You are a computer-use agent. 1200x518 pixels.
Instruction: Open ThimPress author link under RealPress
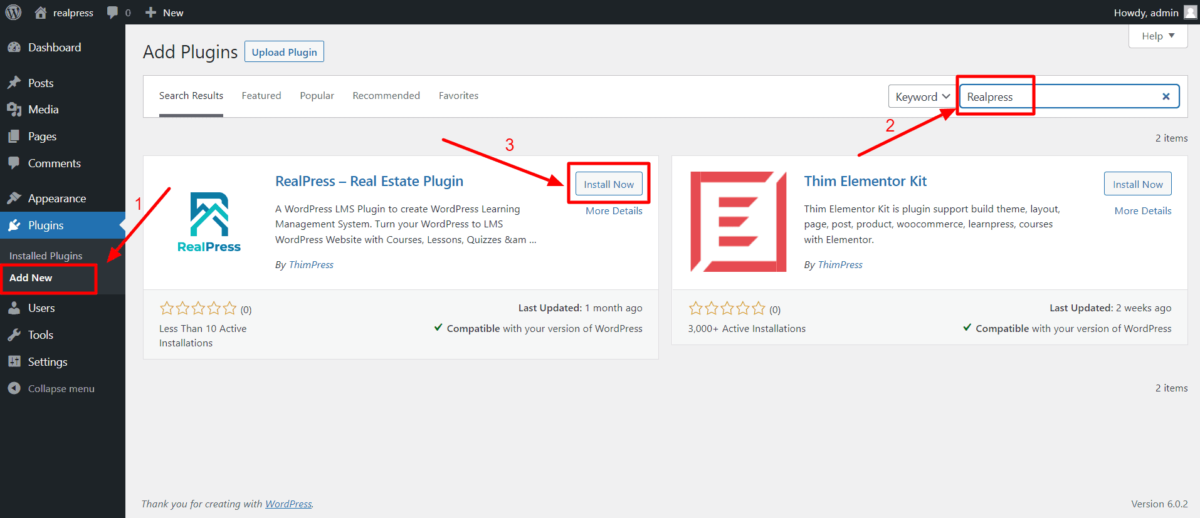[309, 265]
